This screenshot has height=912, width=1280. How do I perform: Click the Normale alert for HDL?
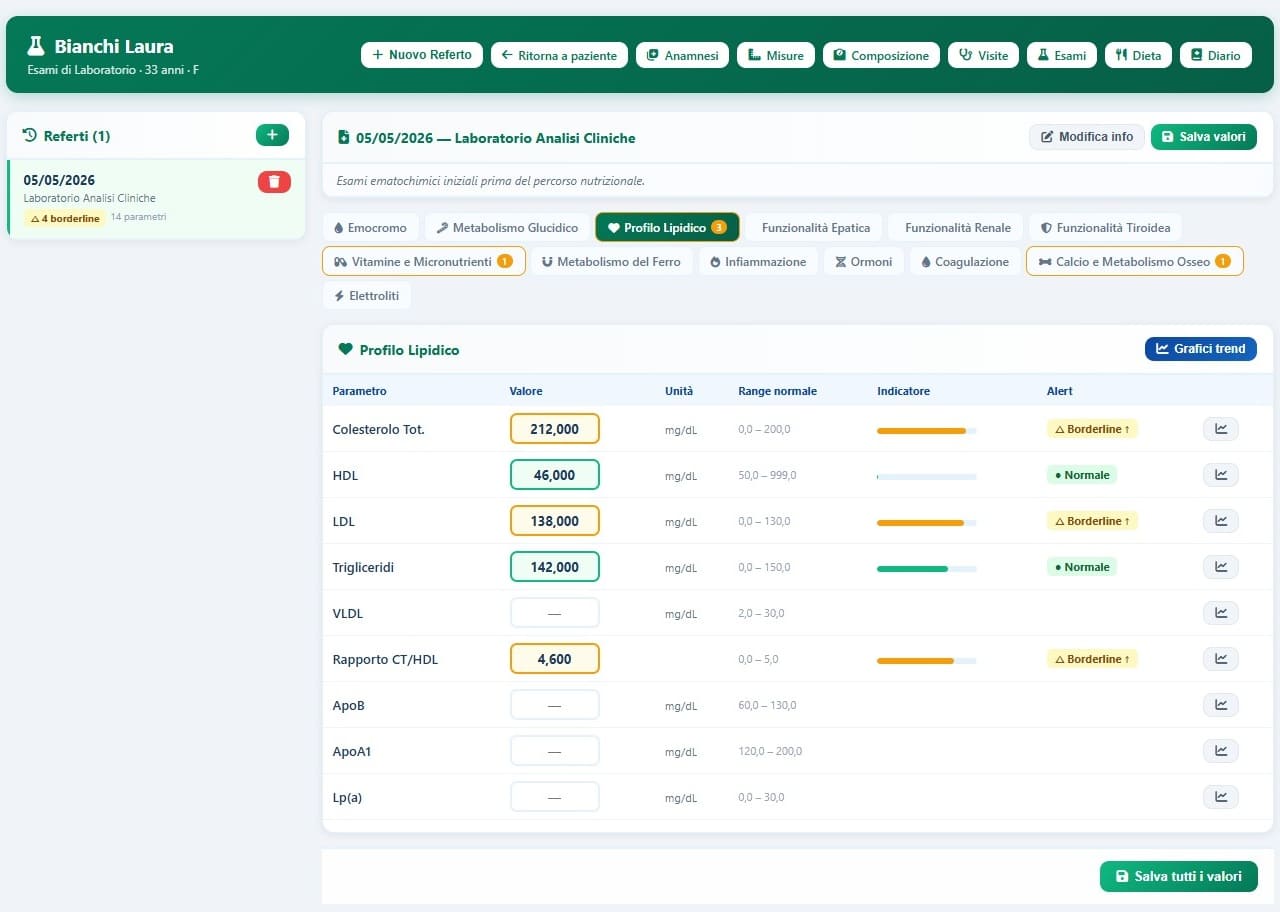click(x=1082, y=475)
